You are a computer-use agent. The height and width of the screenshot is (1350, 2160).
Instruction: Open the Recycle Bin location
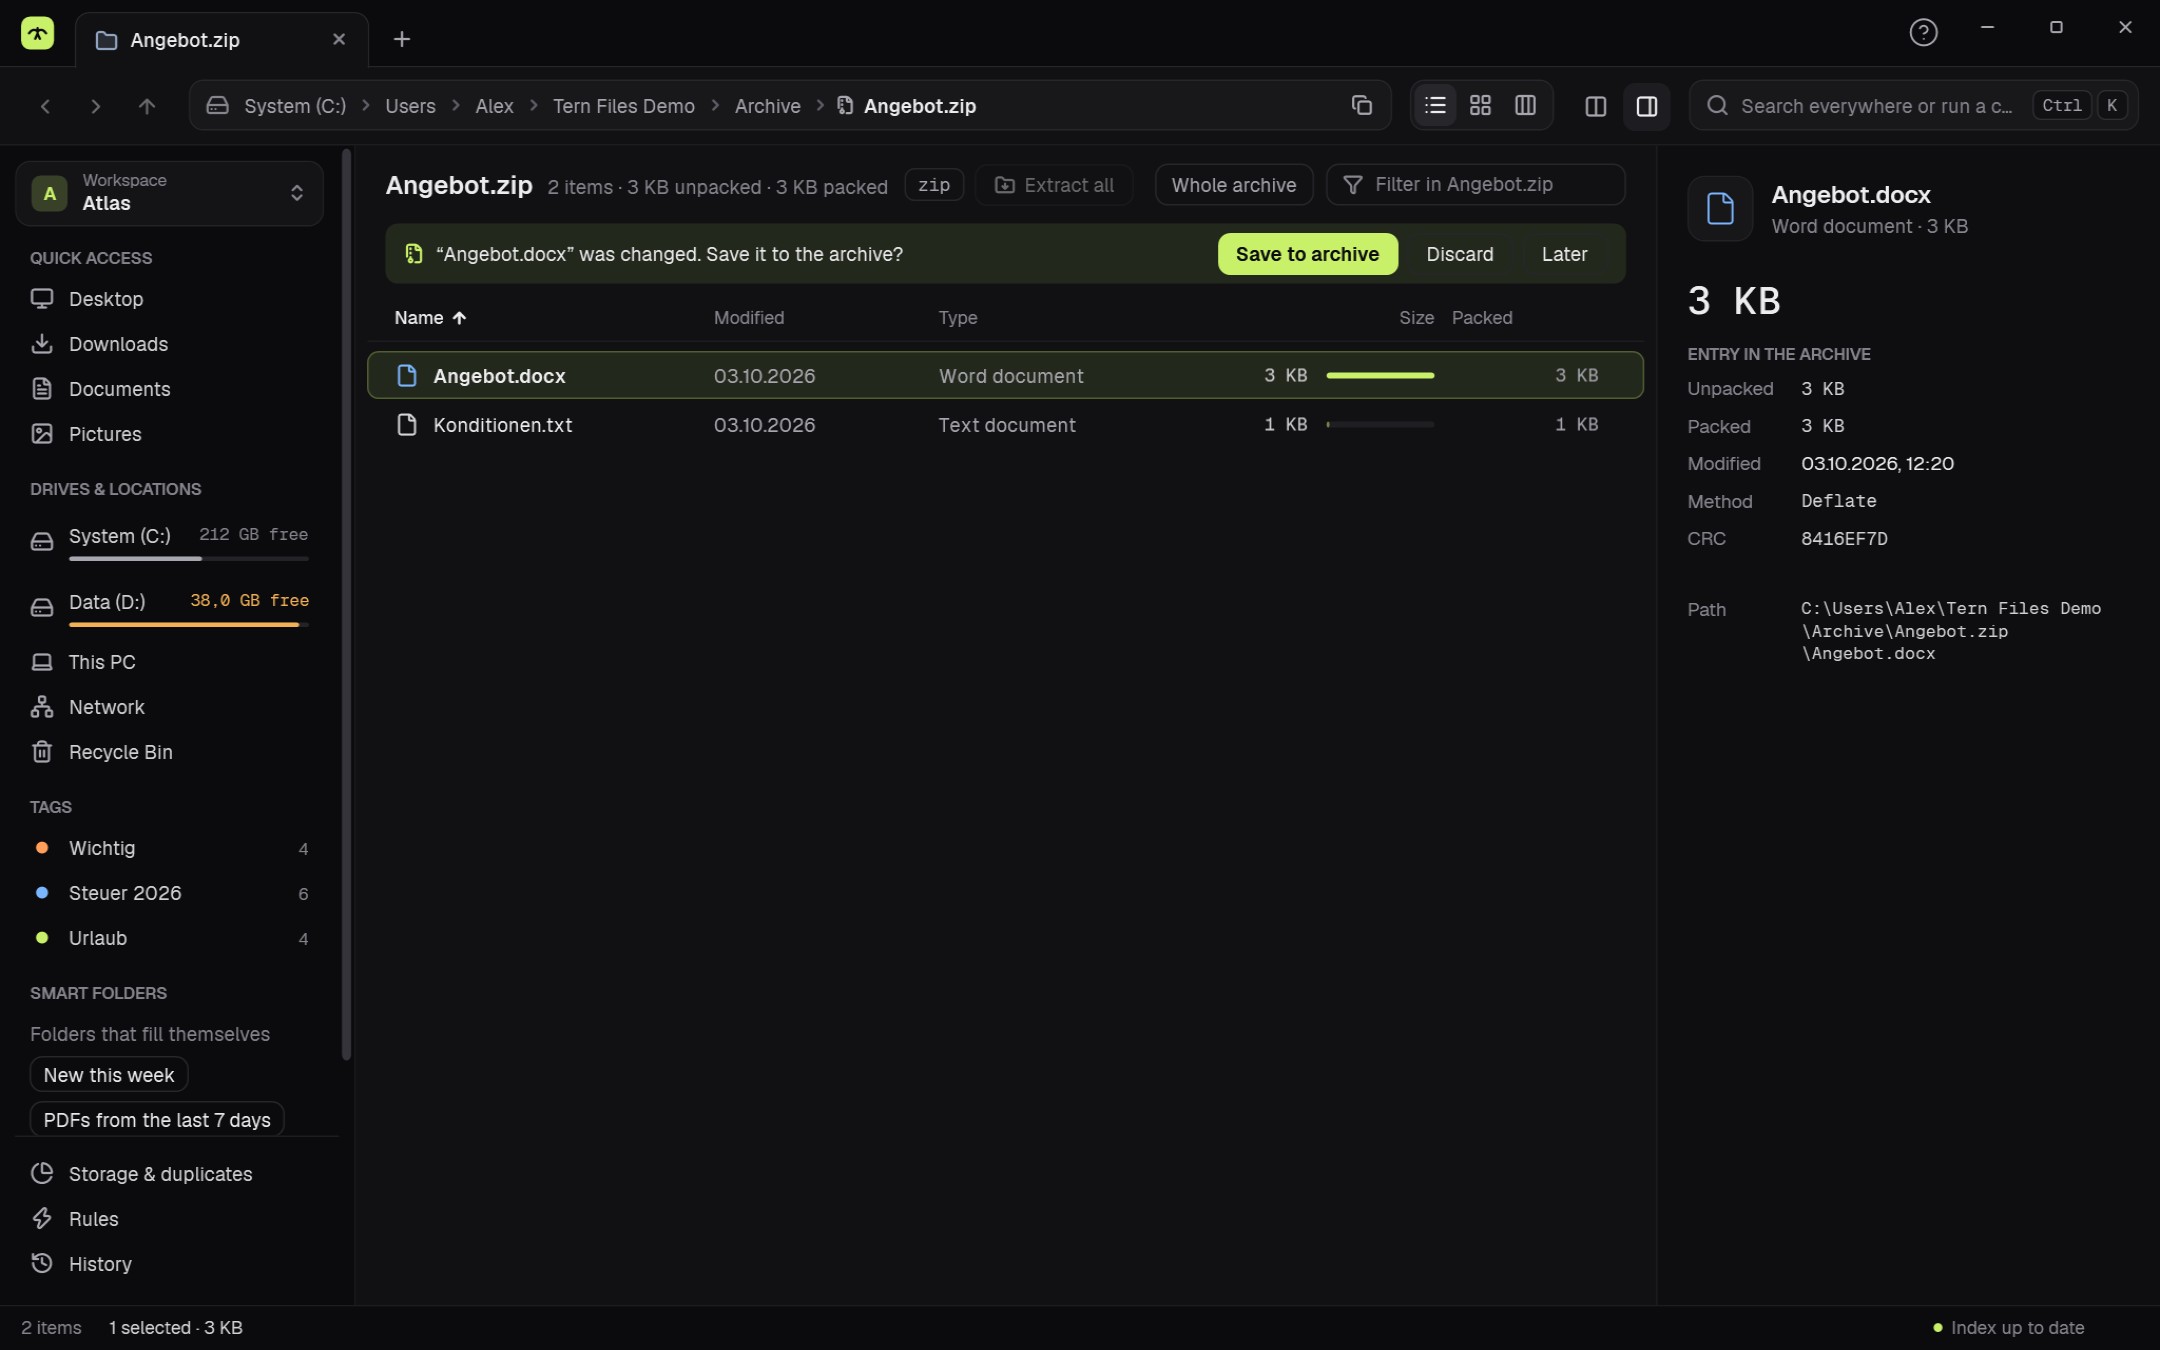[120, 752]
